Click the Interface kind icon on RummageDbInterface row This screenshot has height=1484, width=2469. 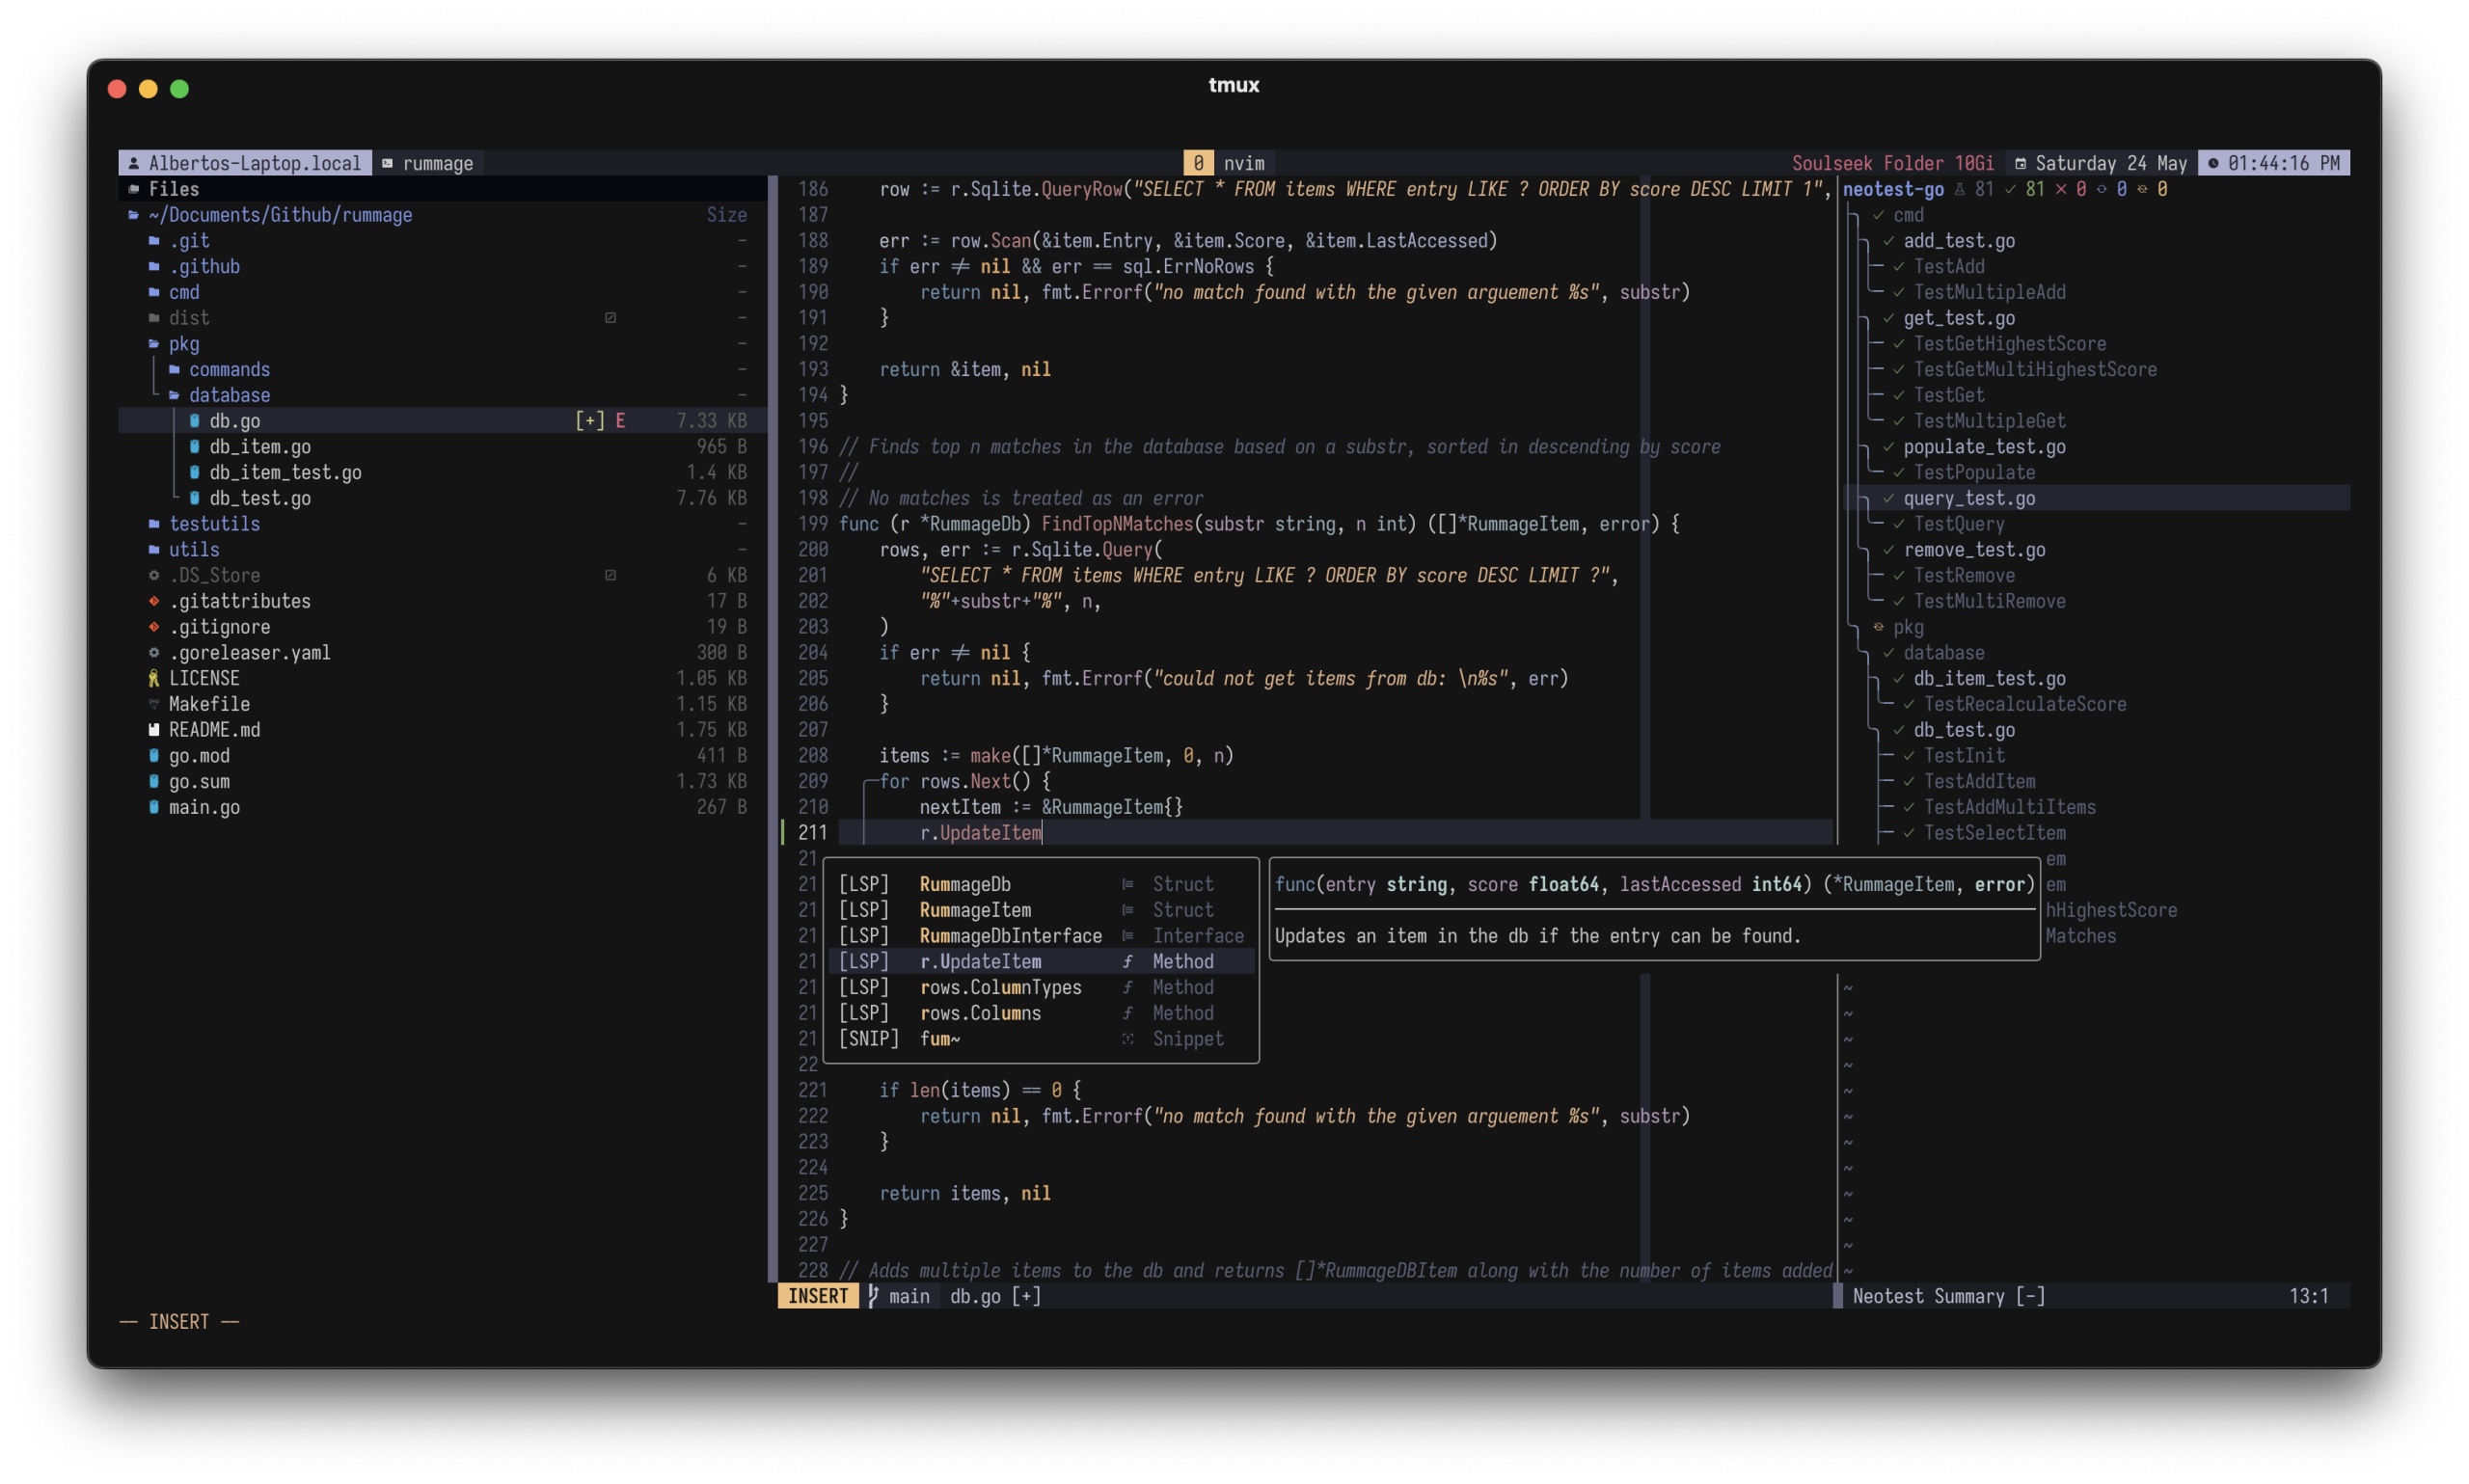(x=1128, y=936)
